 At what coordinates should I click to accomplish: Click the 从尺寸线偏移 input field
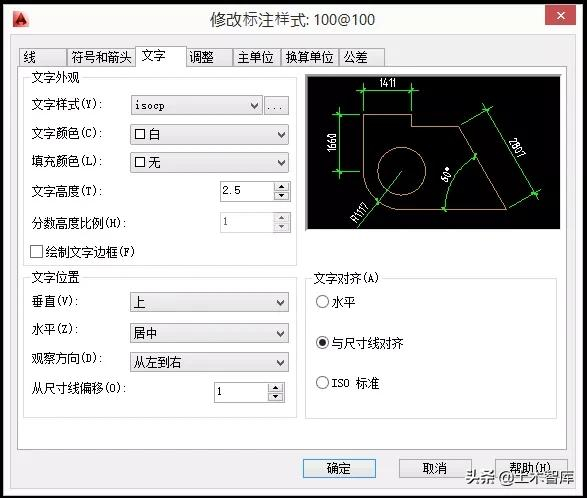coord(241,392)
